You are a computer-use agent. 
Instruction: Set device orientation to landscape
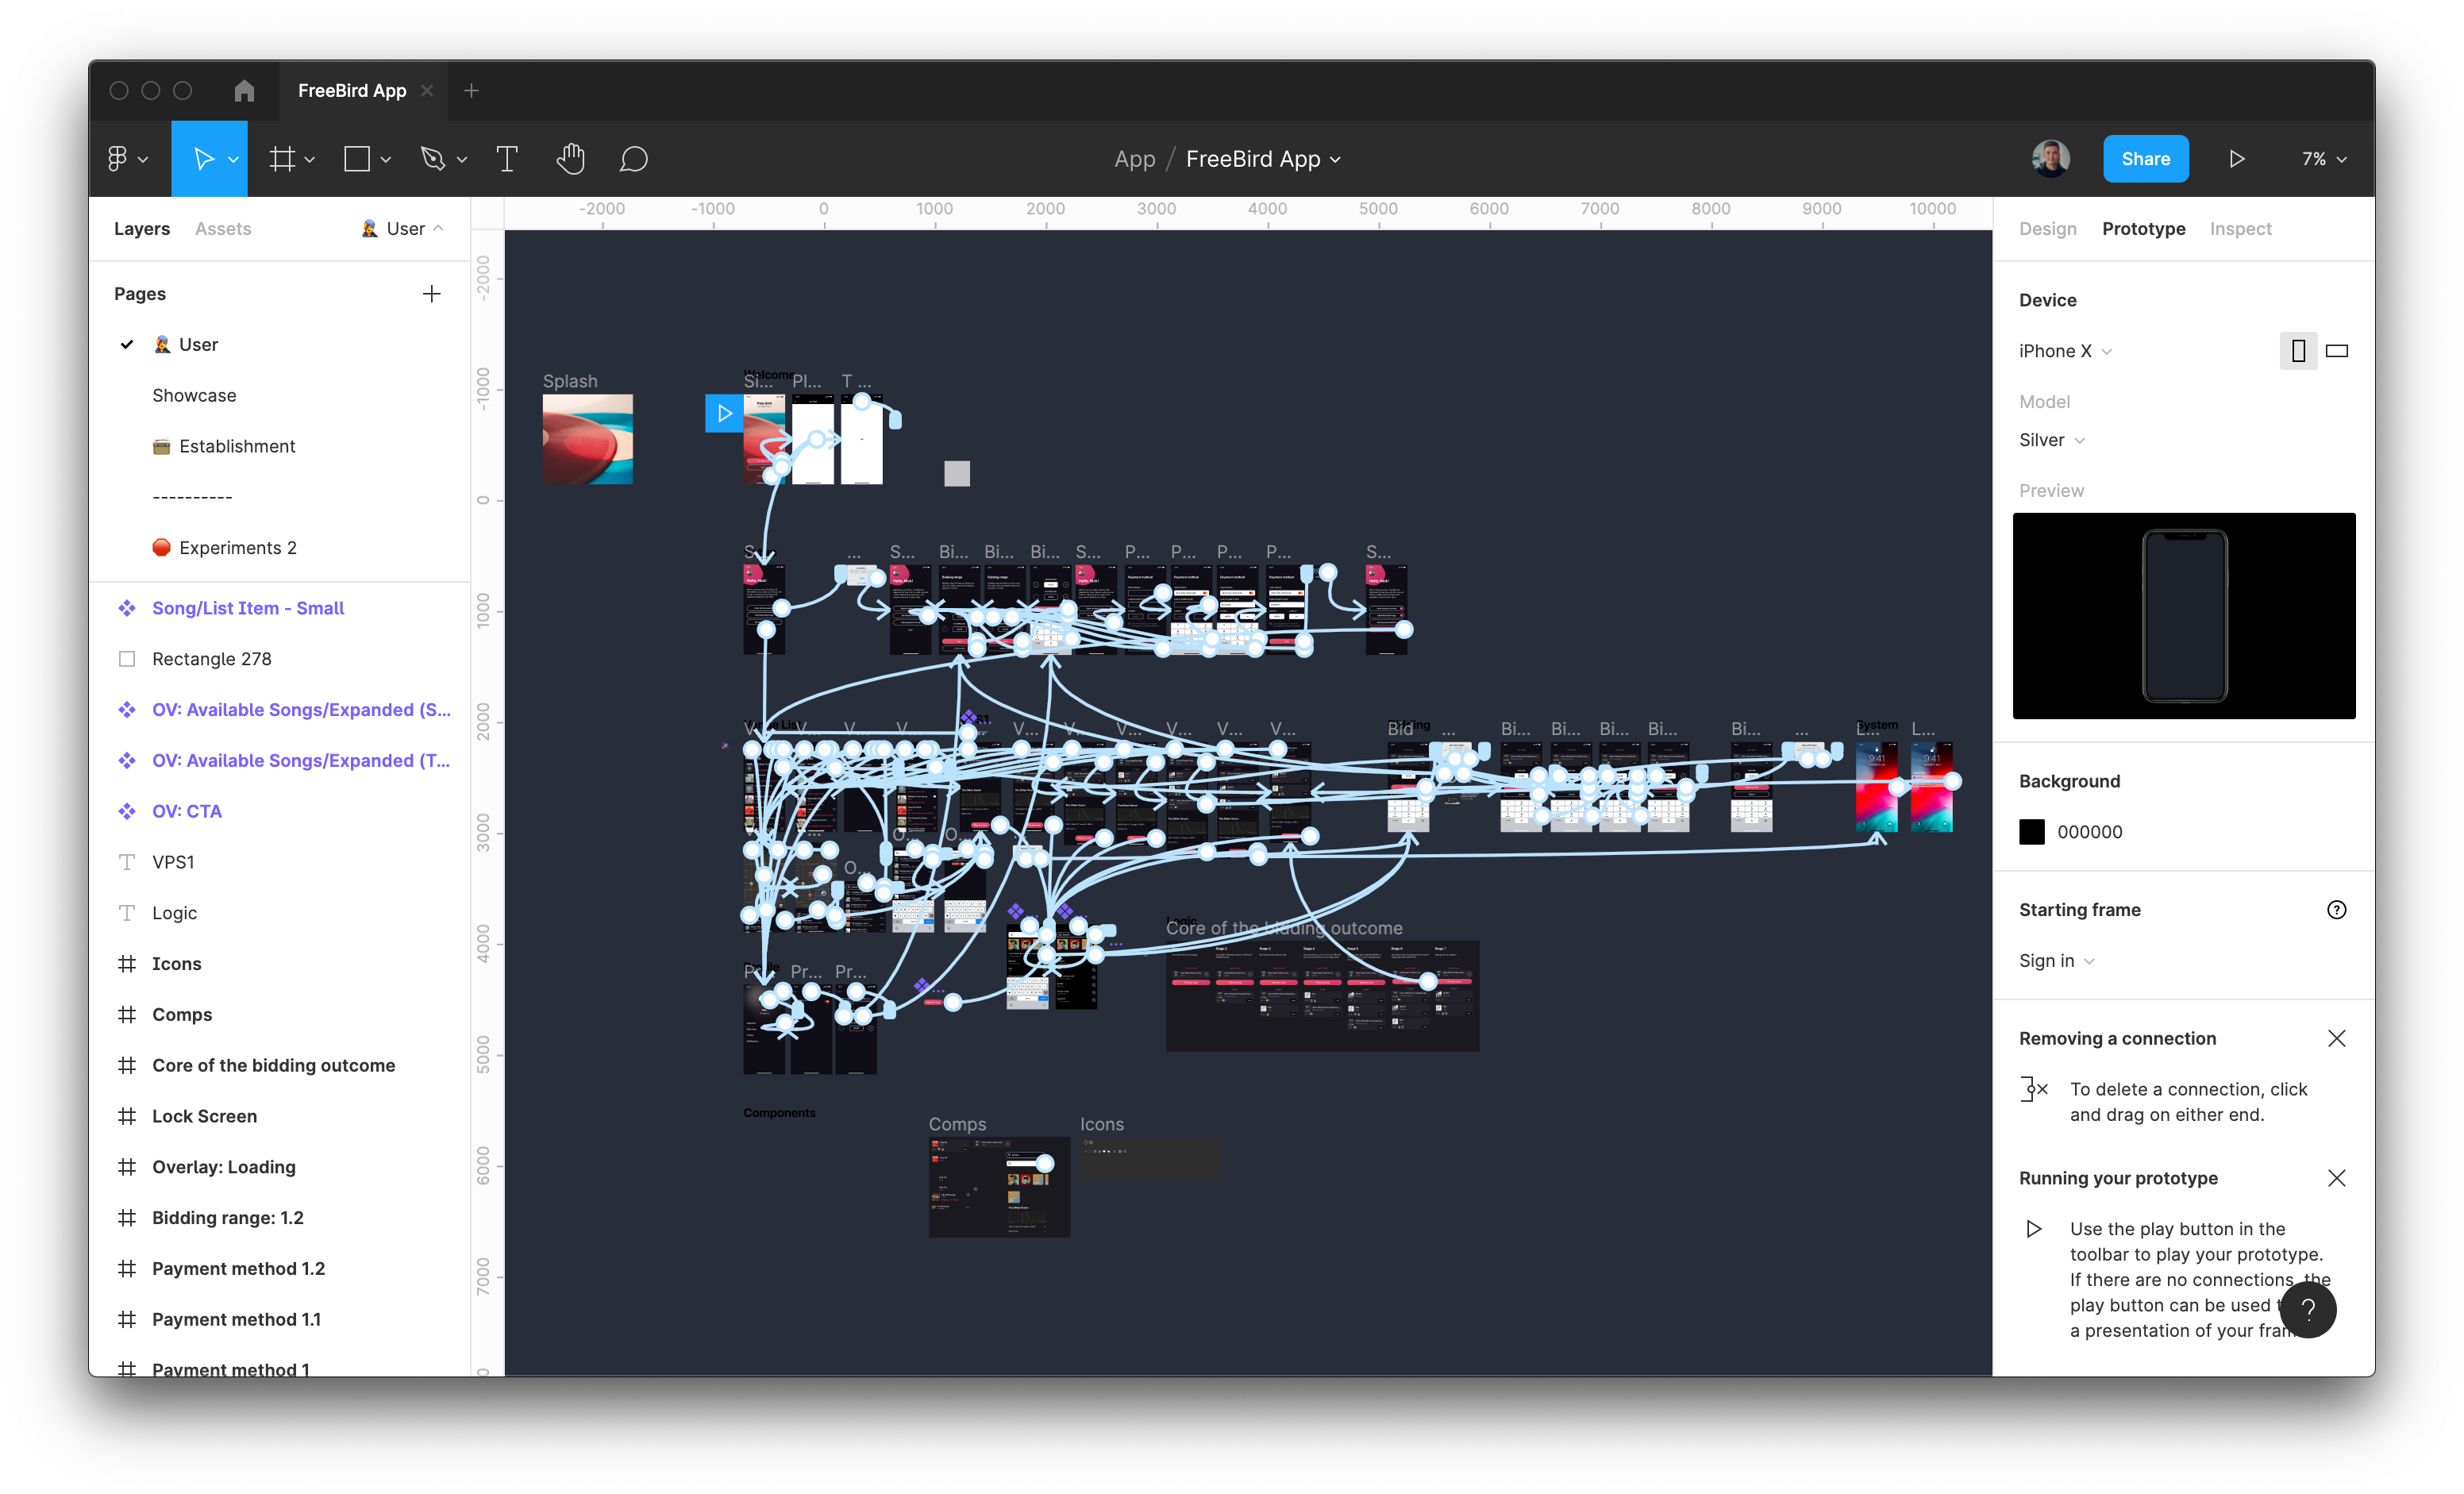point(2337,351)
